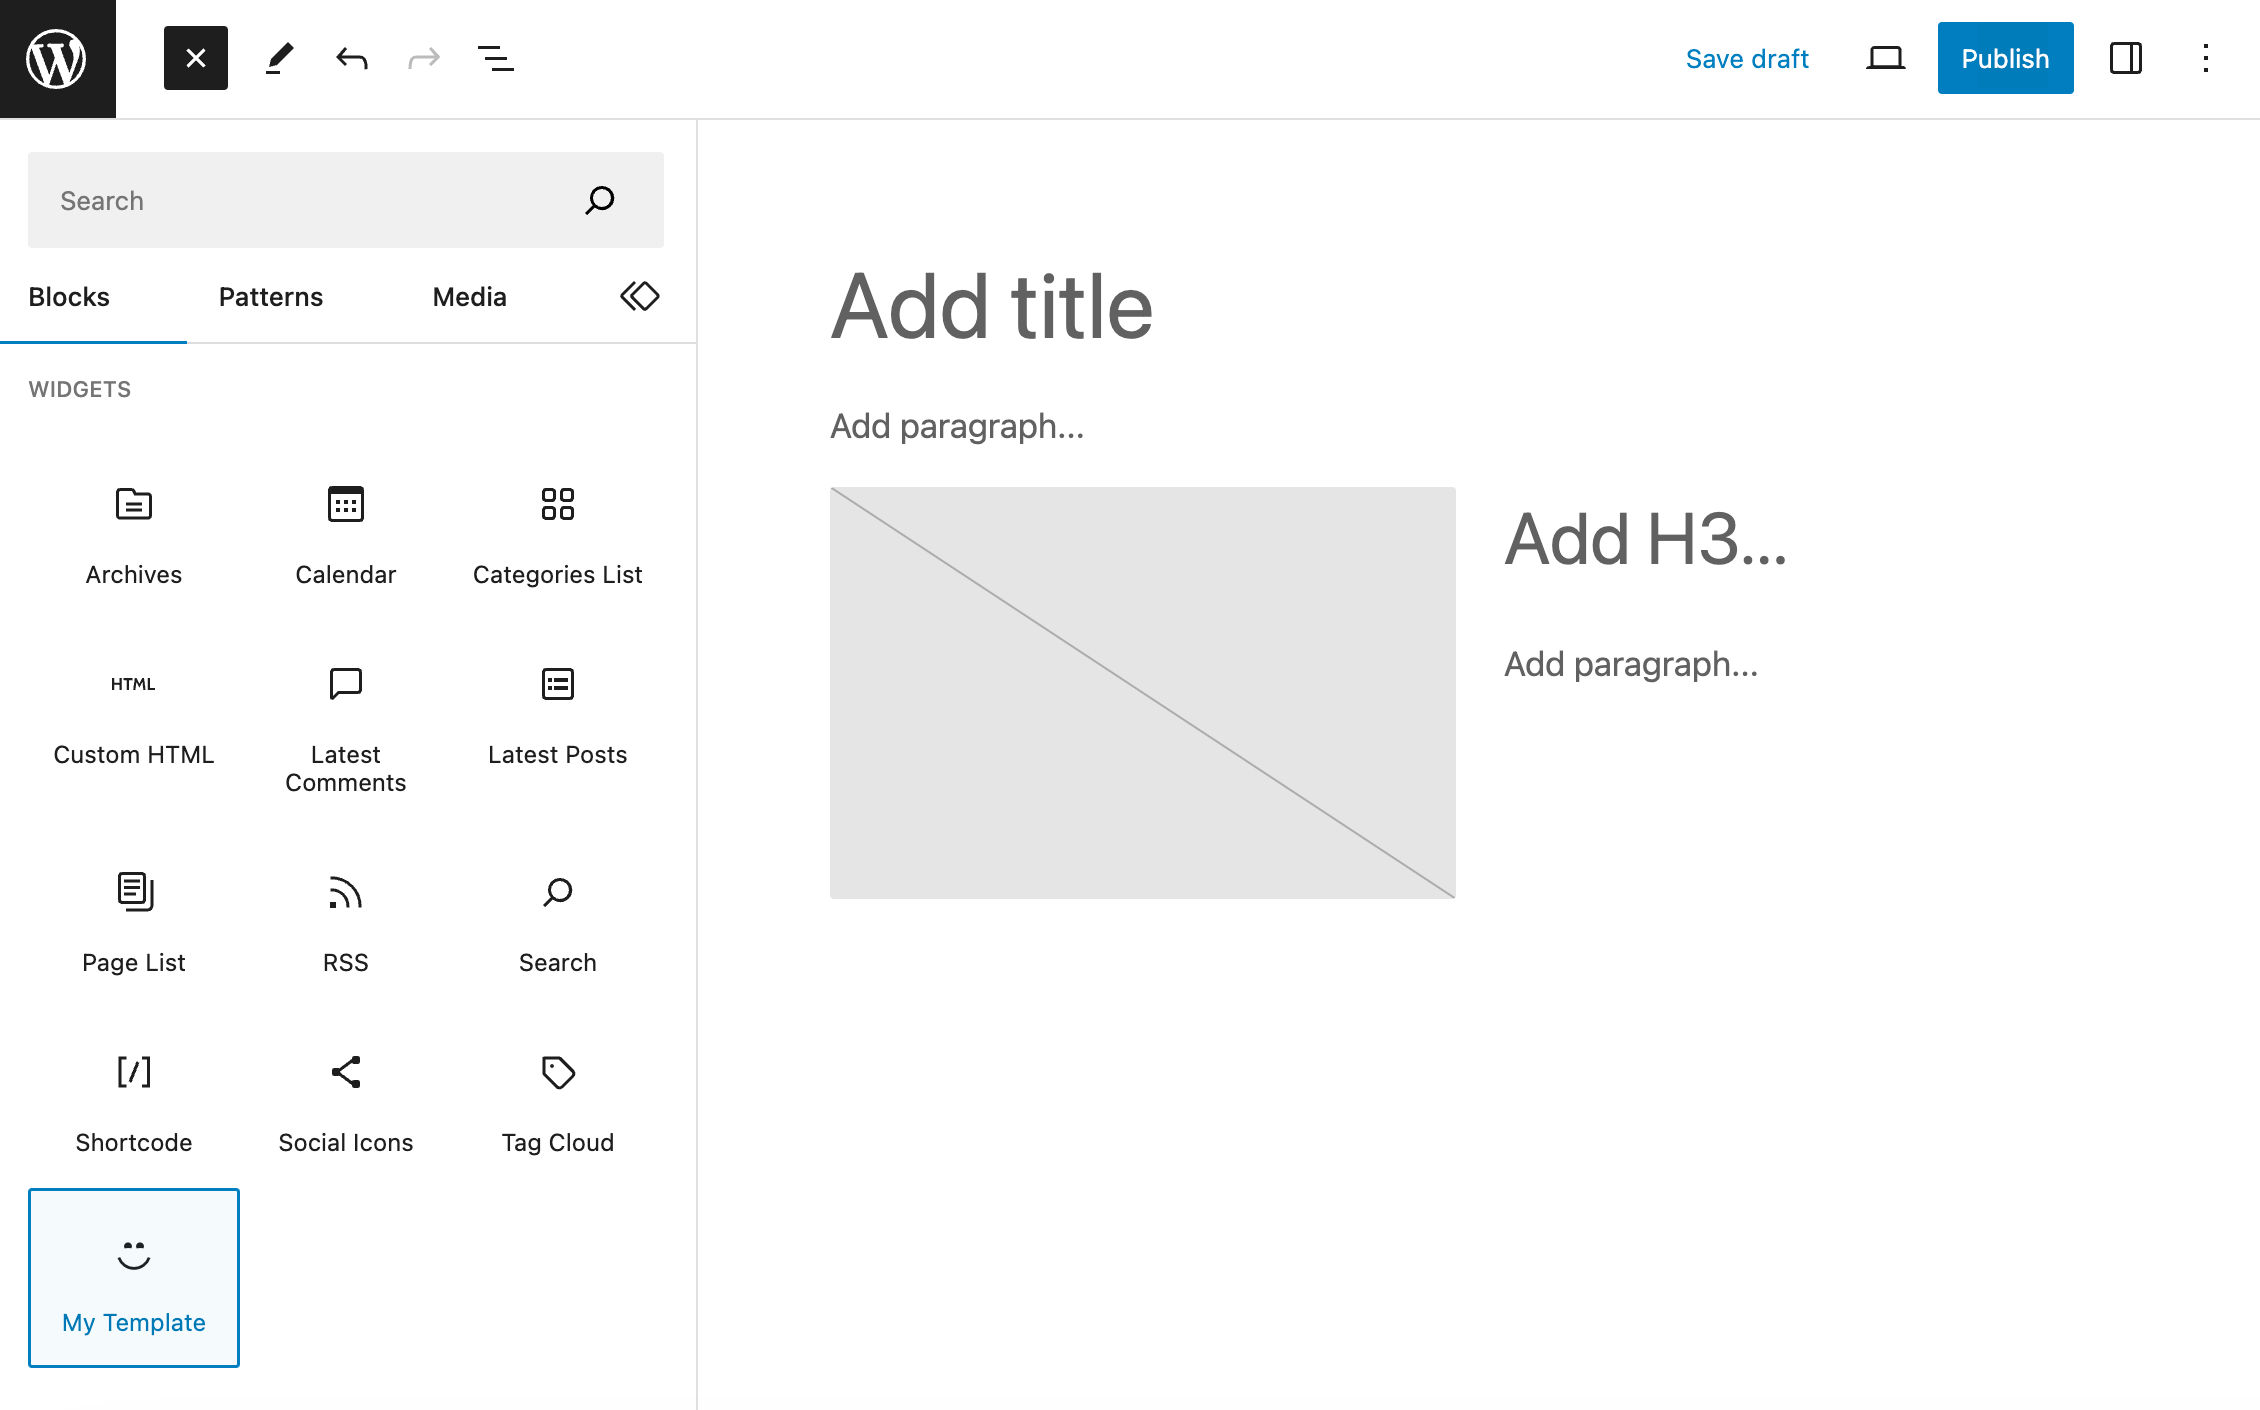Expand the Tag Cloud widget block
This screenshot has width=2260, height=1410.
tap(557, 1098)
